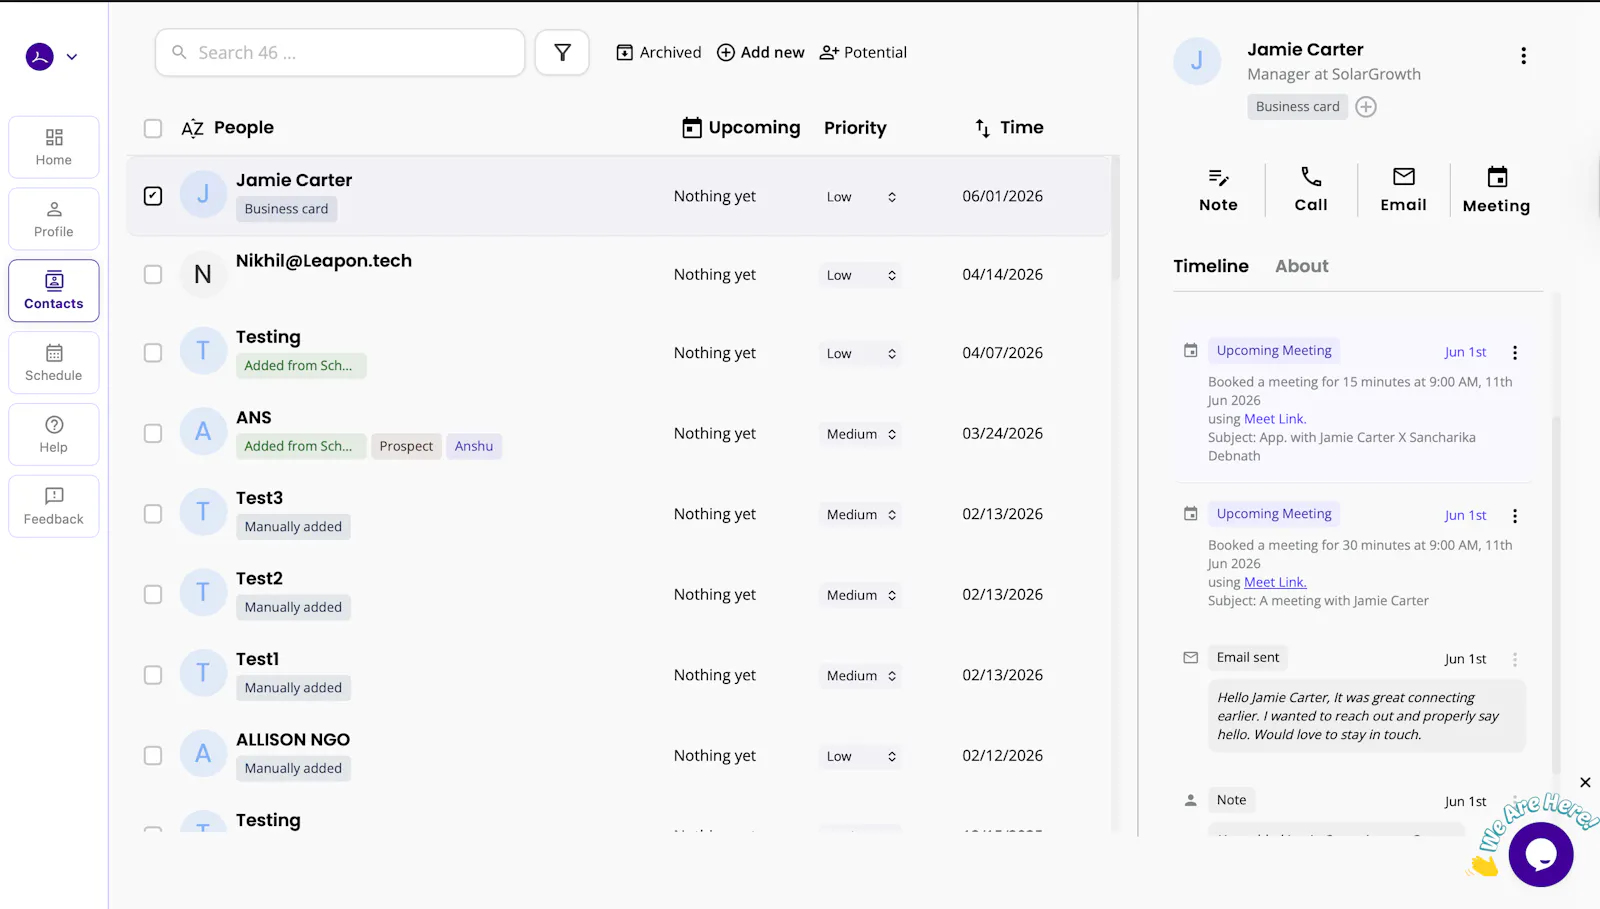This screenshot has height=909, width=1600.
Task: Check the Nikhil@Leapon.tech row checkbox
Action: point(153,274)
